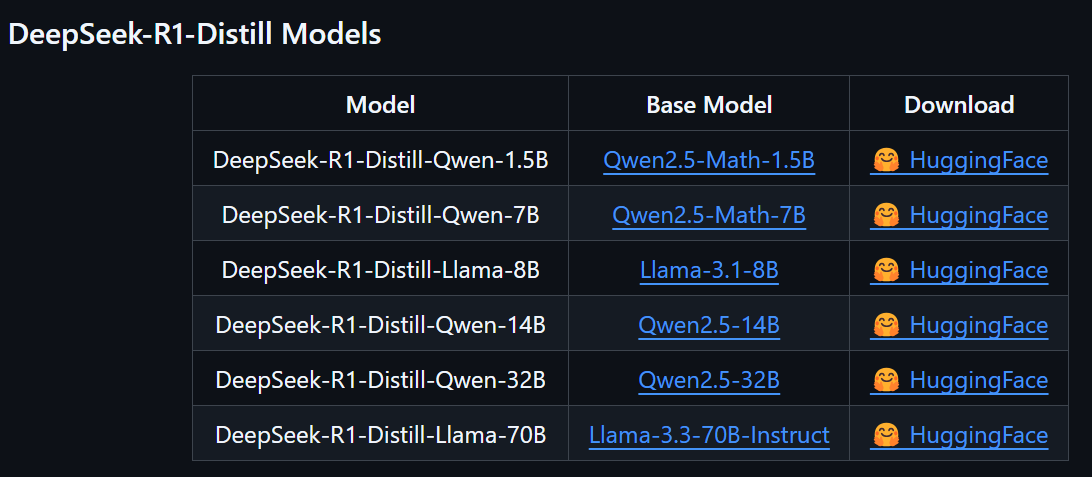
Task: Click the Download column header
Action: coord(959,104)
